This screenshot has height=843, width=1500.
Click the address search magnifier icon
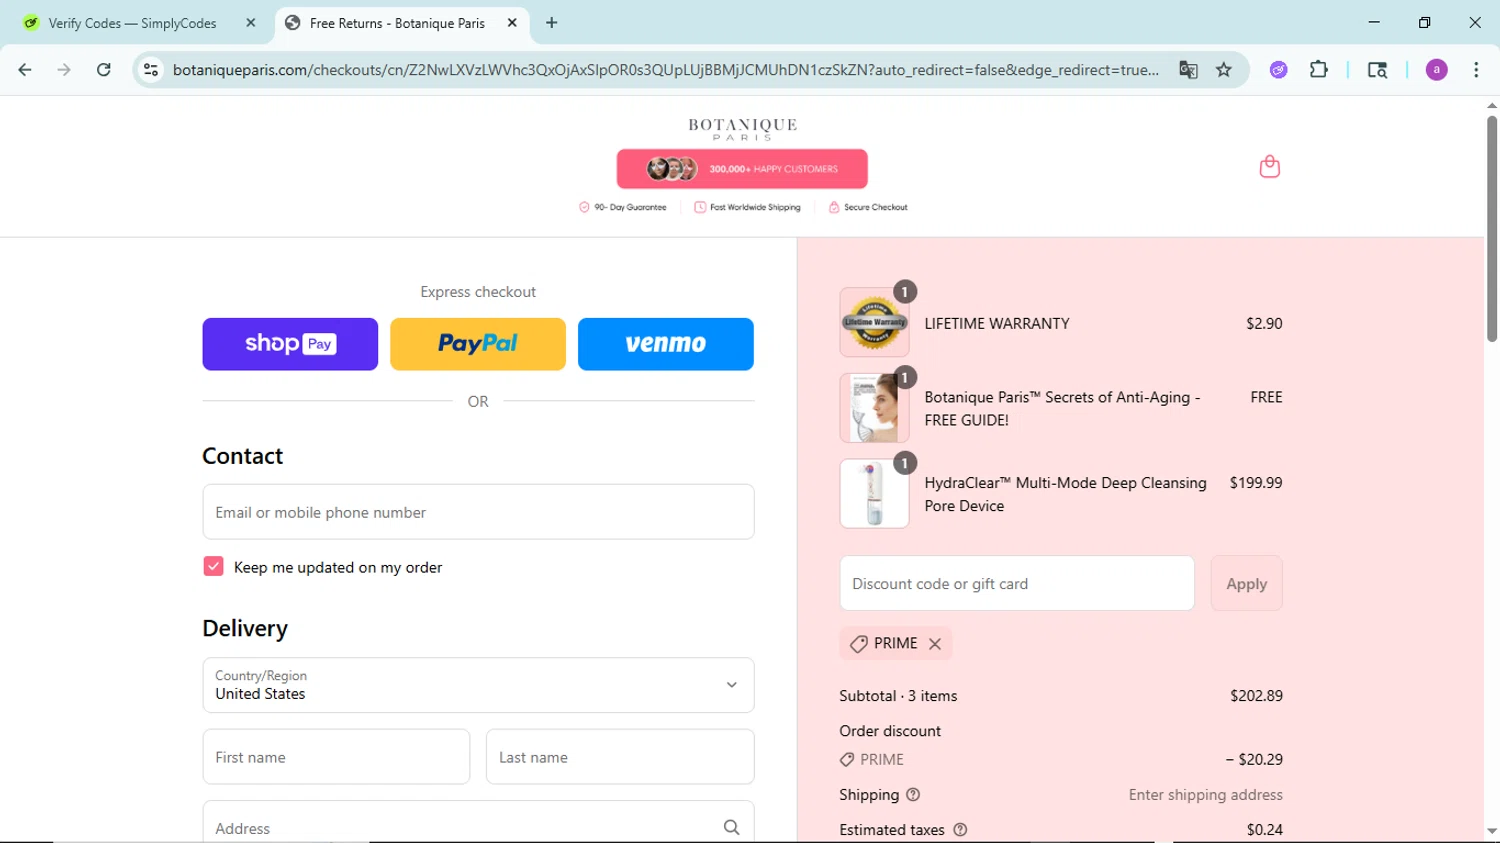click(731, 827)
